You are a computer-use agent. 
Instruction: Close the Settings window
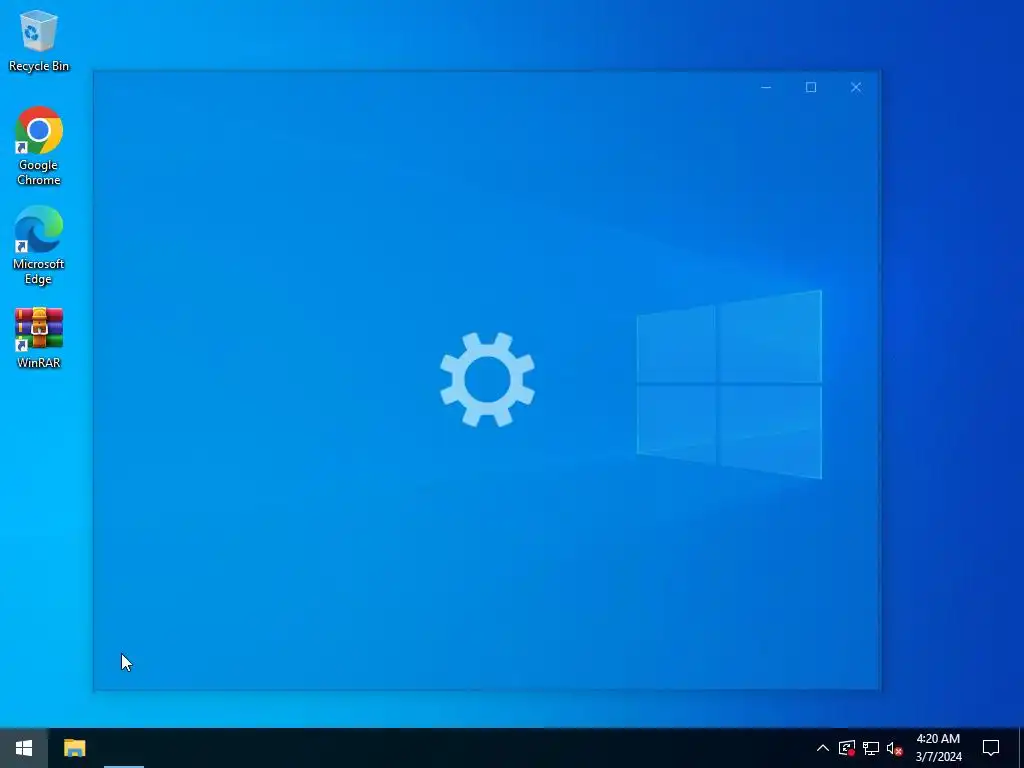[x=856, y=88]
